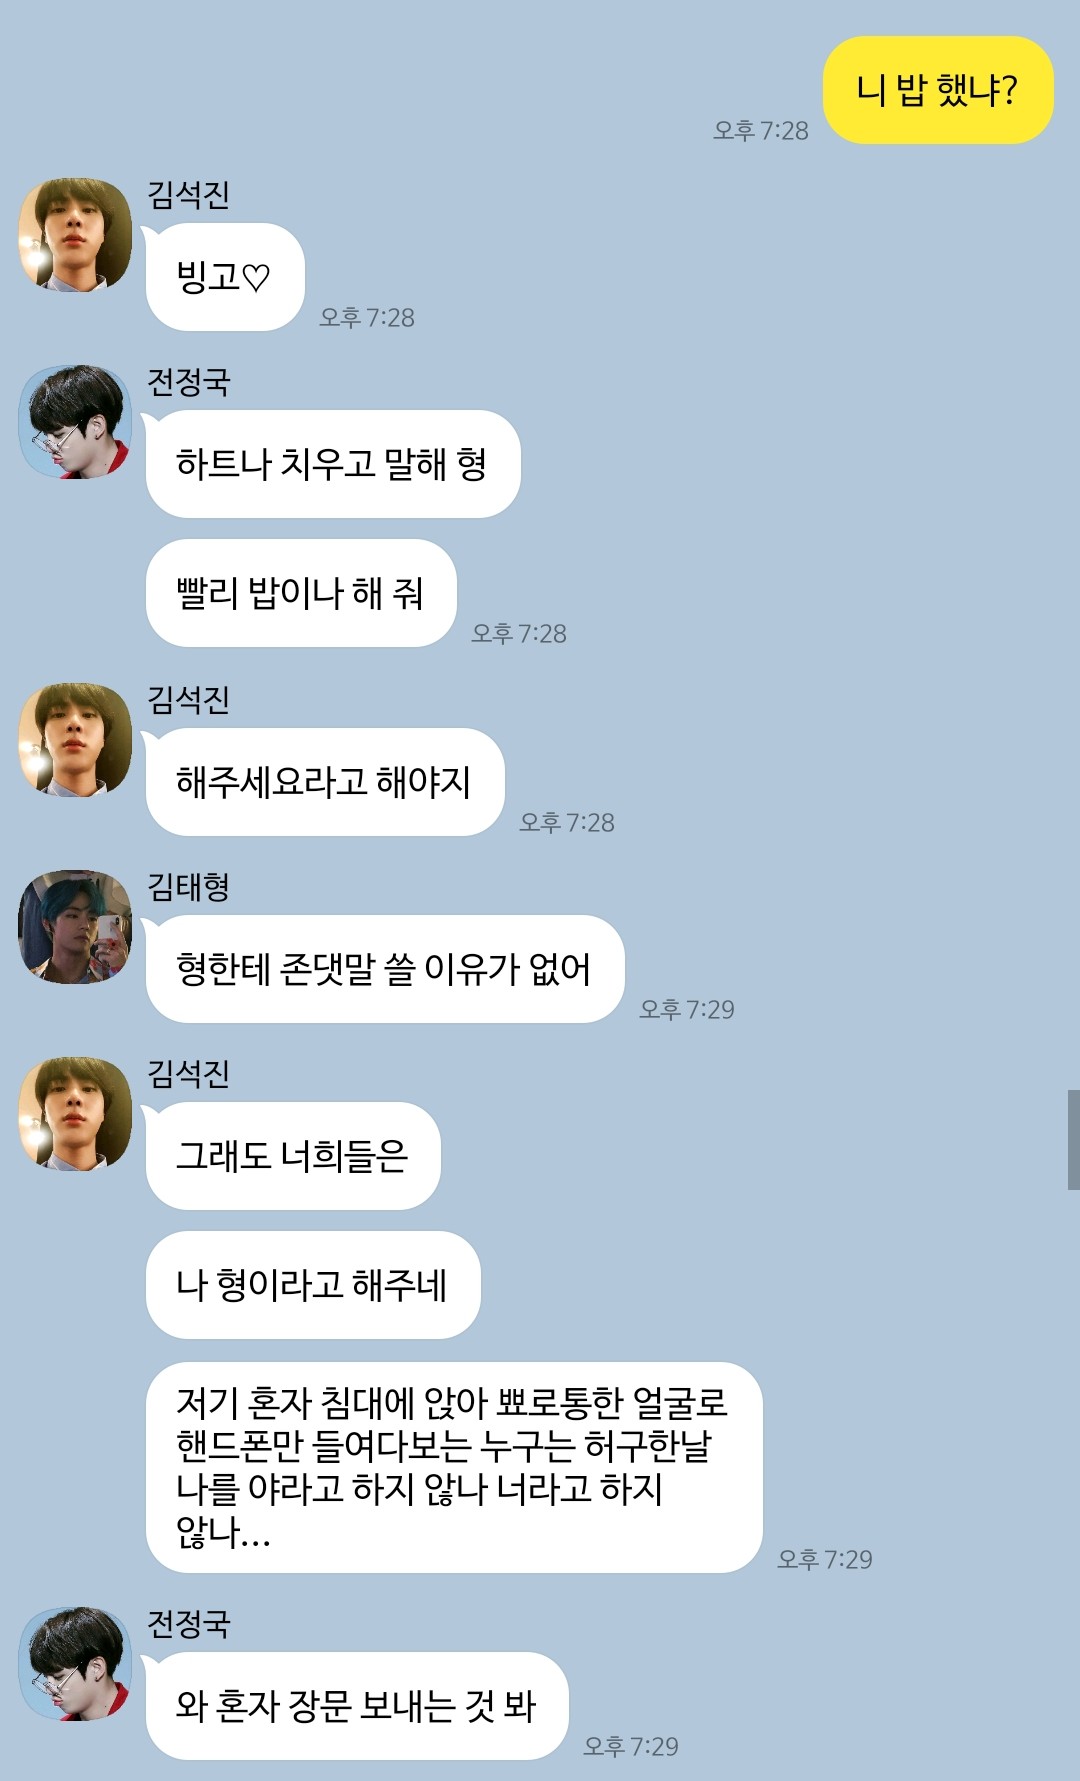This screenshot has height=1781, width=1080.
Task: Click the 김태형 sender name
Action: (188, 887)
